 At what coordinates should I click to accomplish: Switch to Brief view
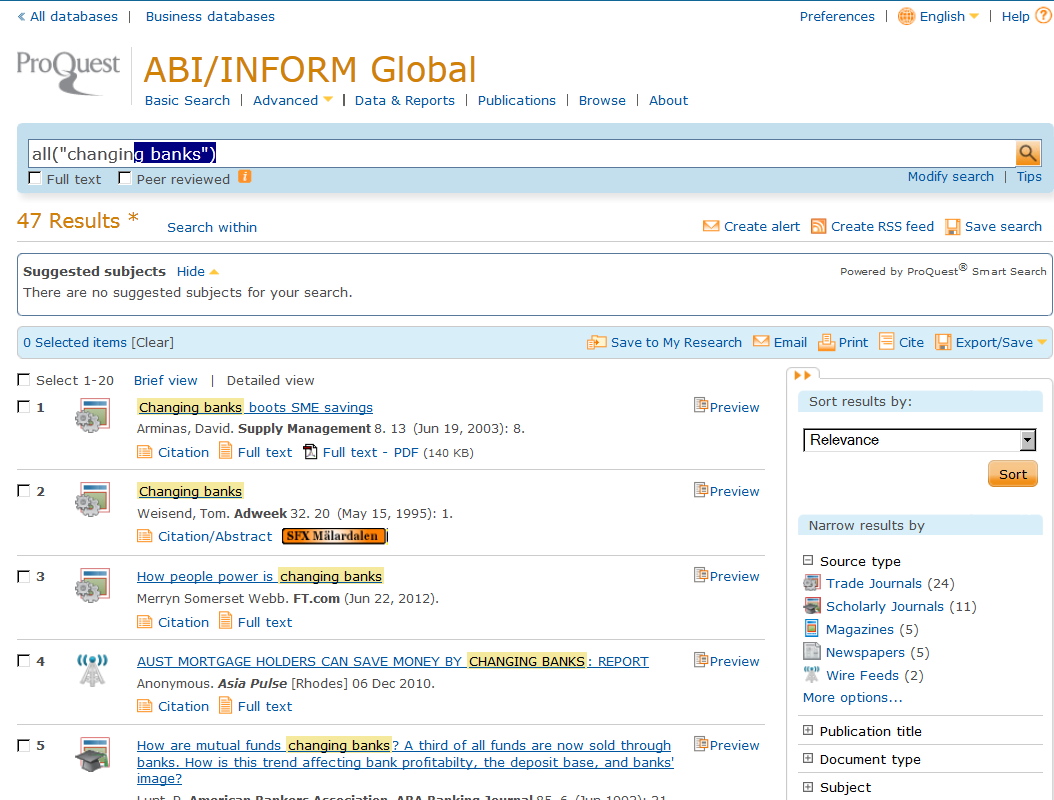(x=165, y=381)
